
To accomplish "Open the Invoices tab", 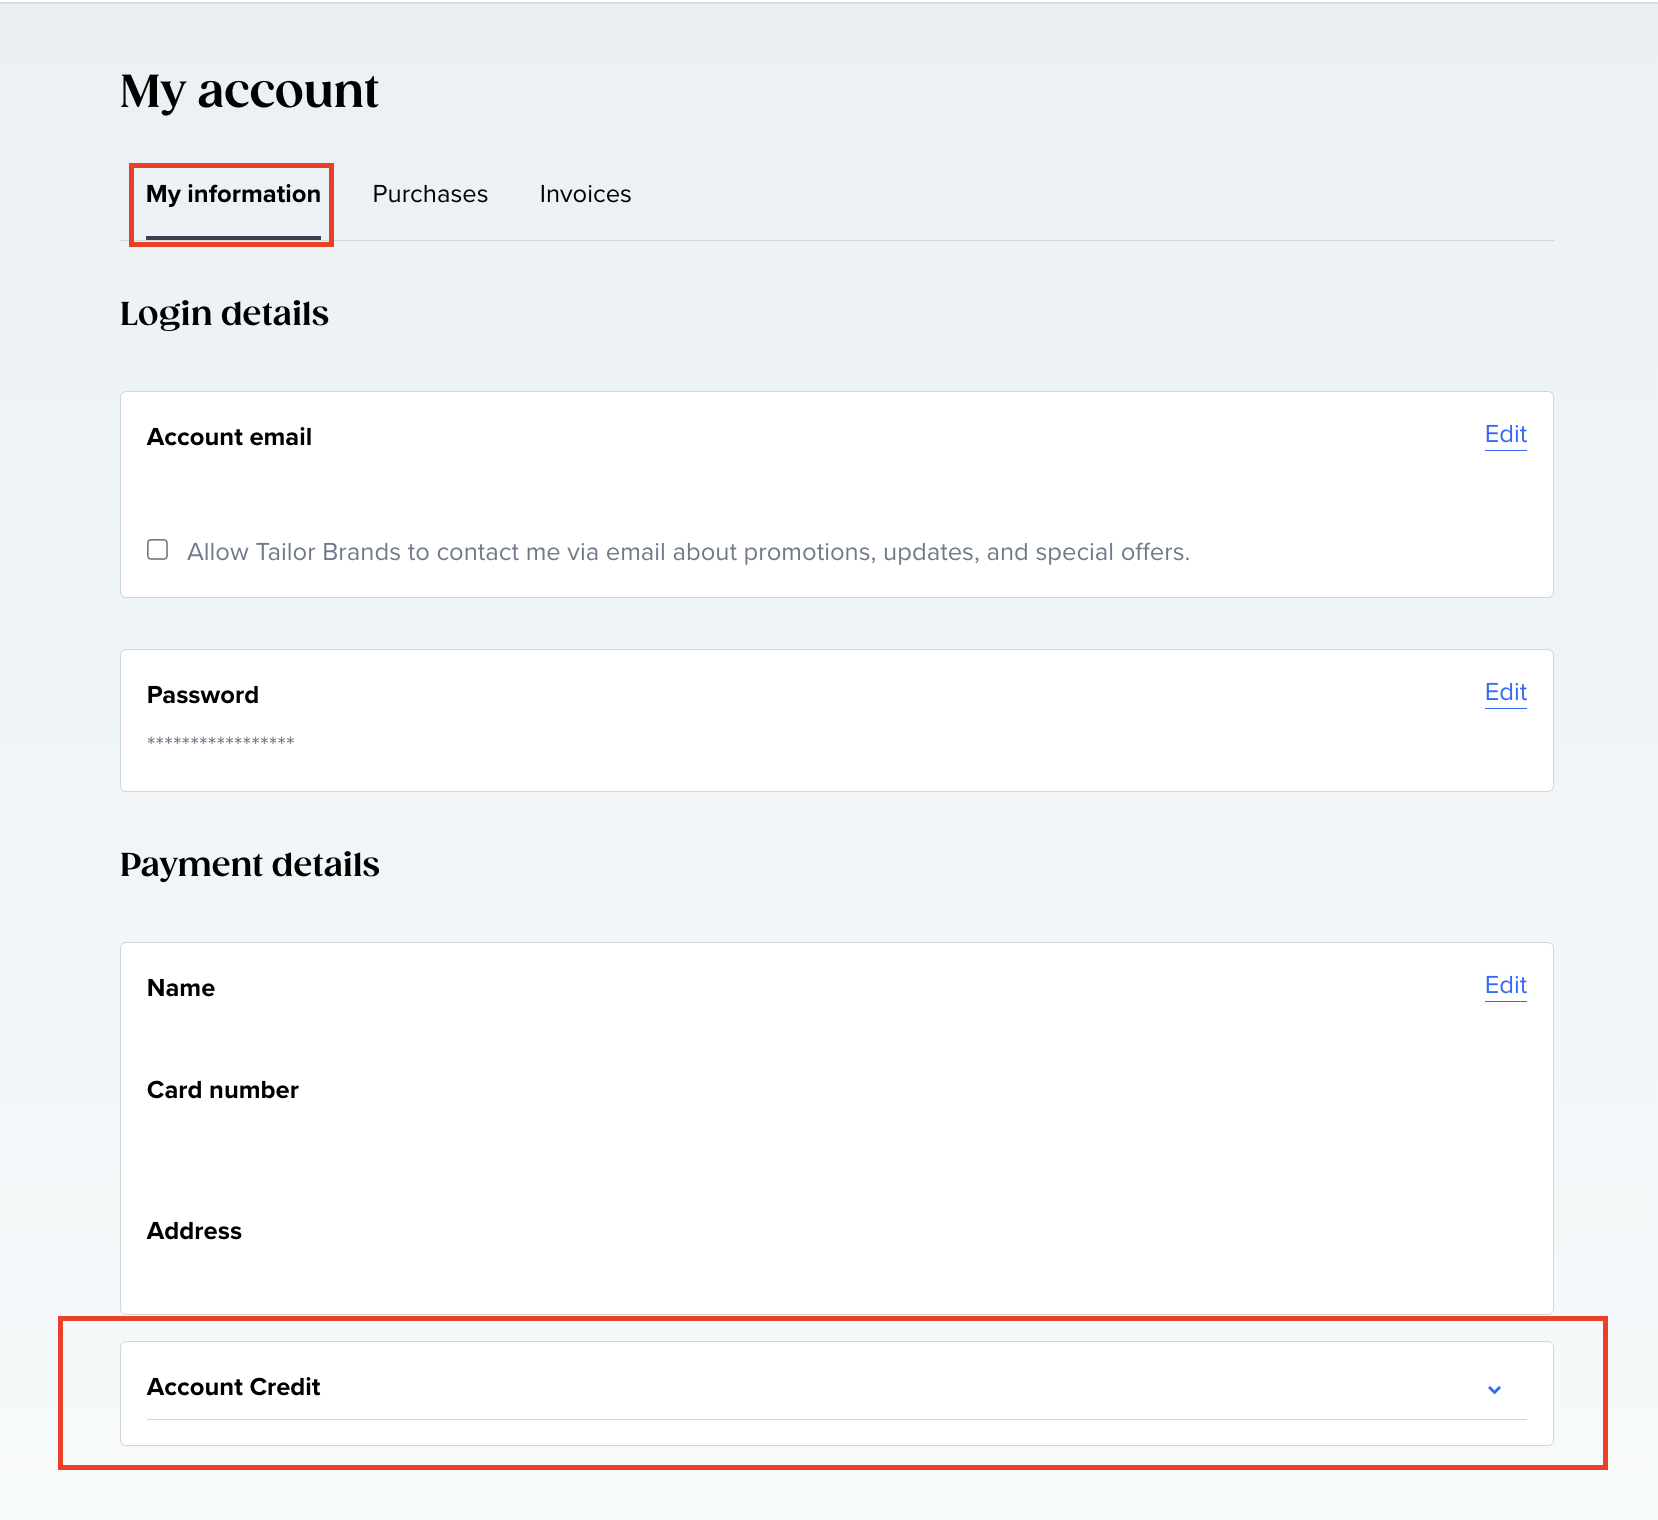I will [x=585, y=194].
